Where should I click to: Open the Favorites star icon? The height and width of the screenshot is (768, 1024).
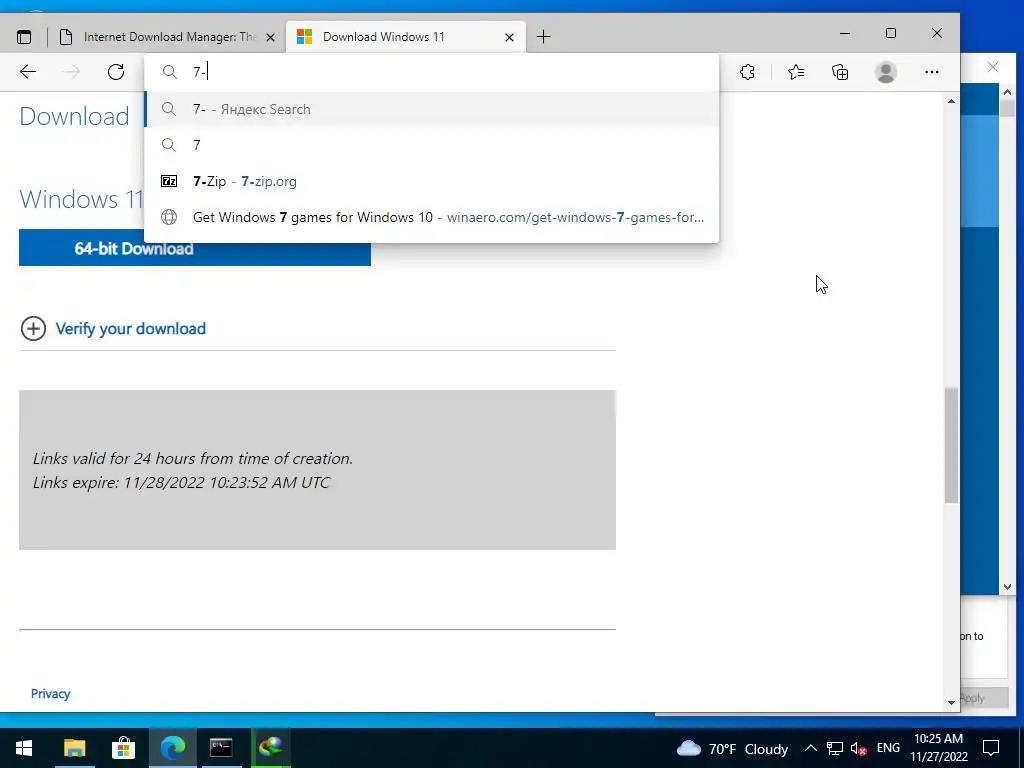[x=795, y=72]
